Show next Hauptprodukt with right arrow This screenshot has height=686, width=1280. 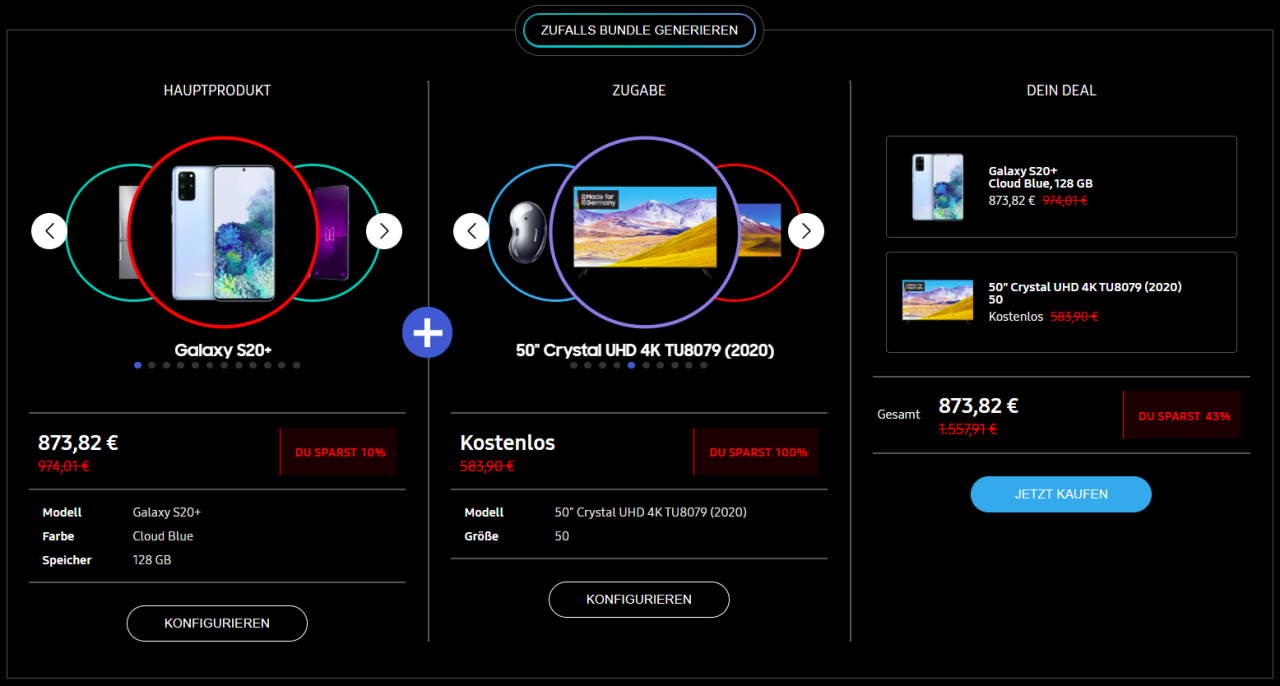click(384, 231)
